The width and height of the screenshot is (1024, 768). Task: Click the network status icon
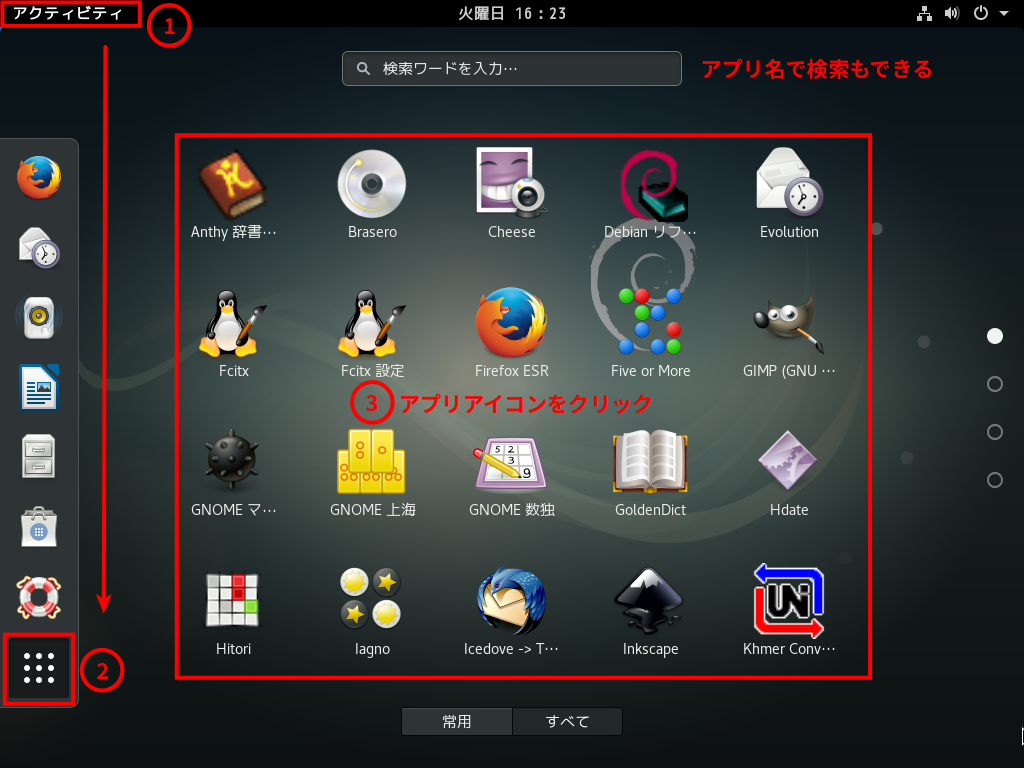click(x=924, y=13)
